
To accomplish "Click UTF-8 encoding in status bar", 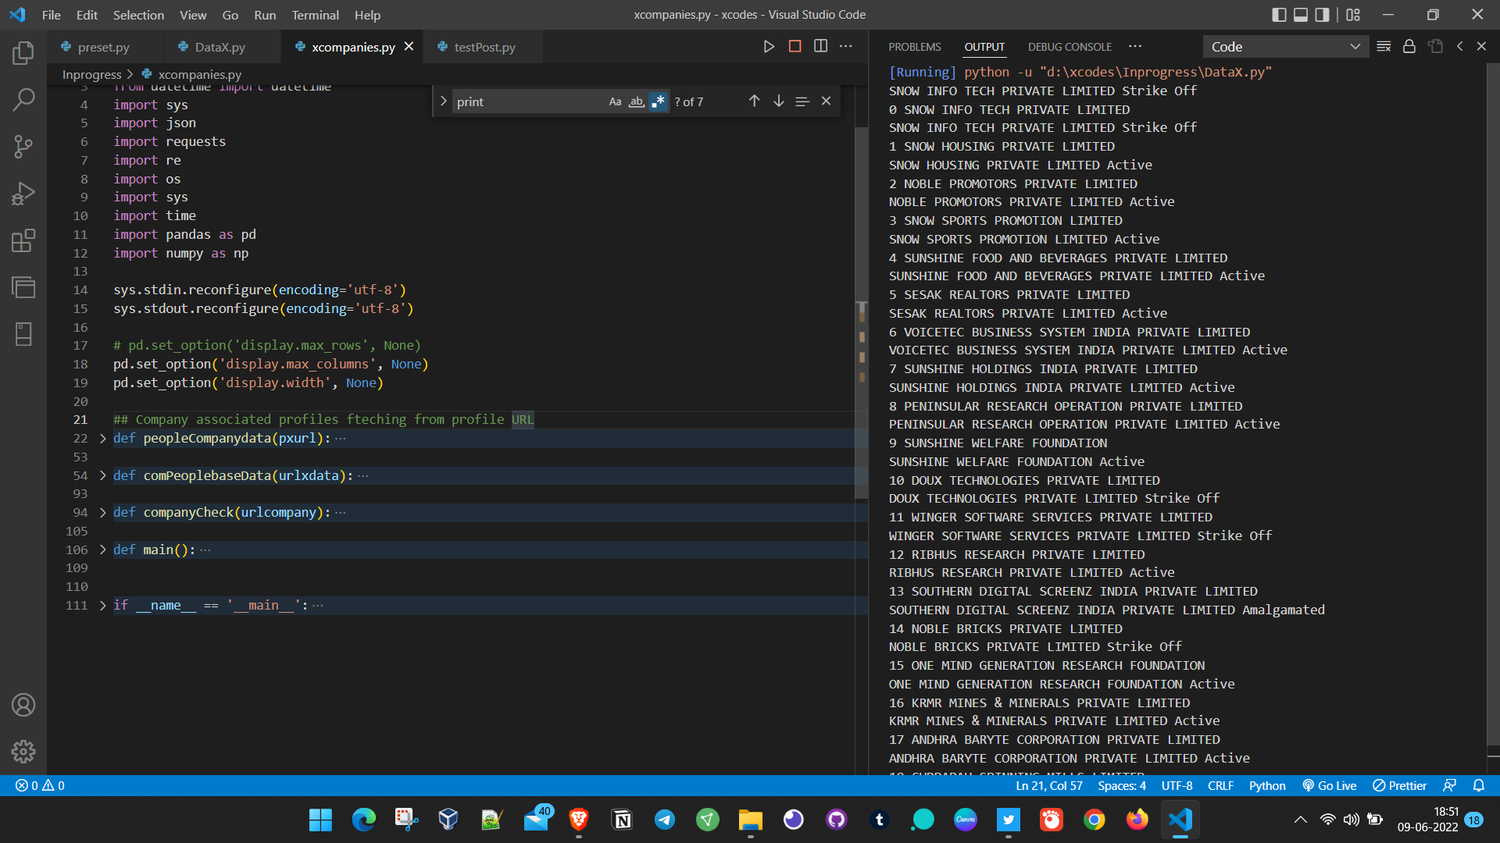I will (x=1177, y=786).
